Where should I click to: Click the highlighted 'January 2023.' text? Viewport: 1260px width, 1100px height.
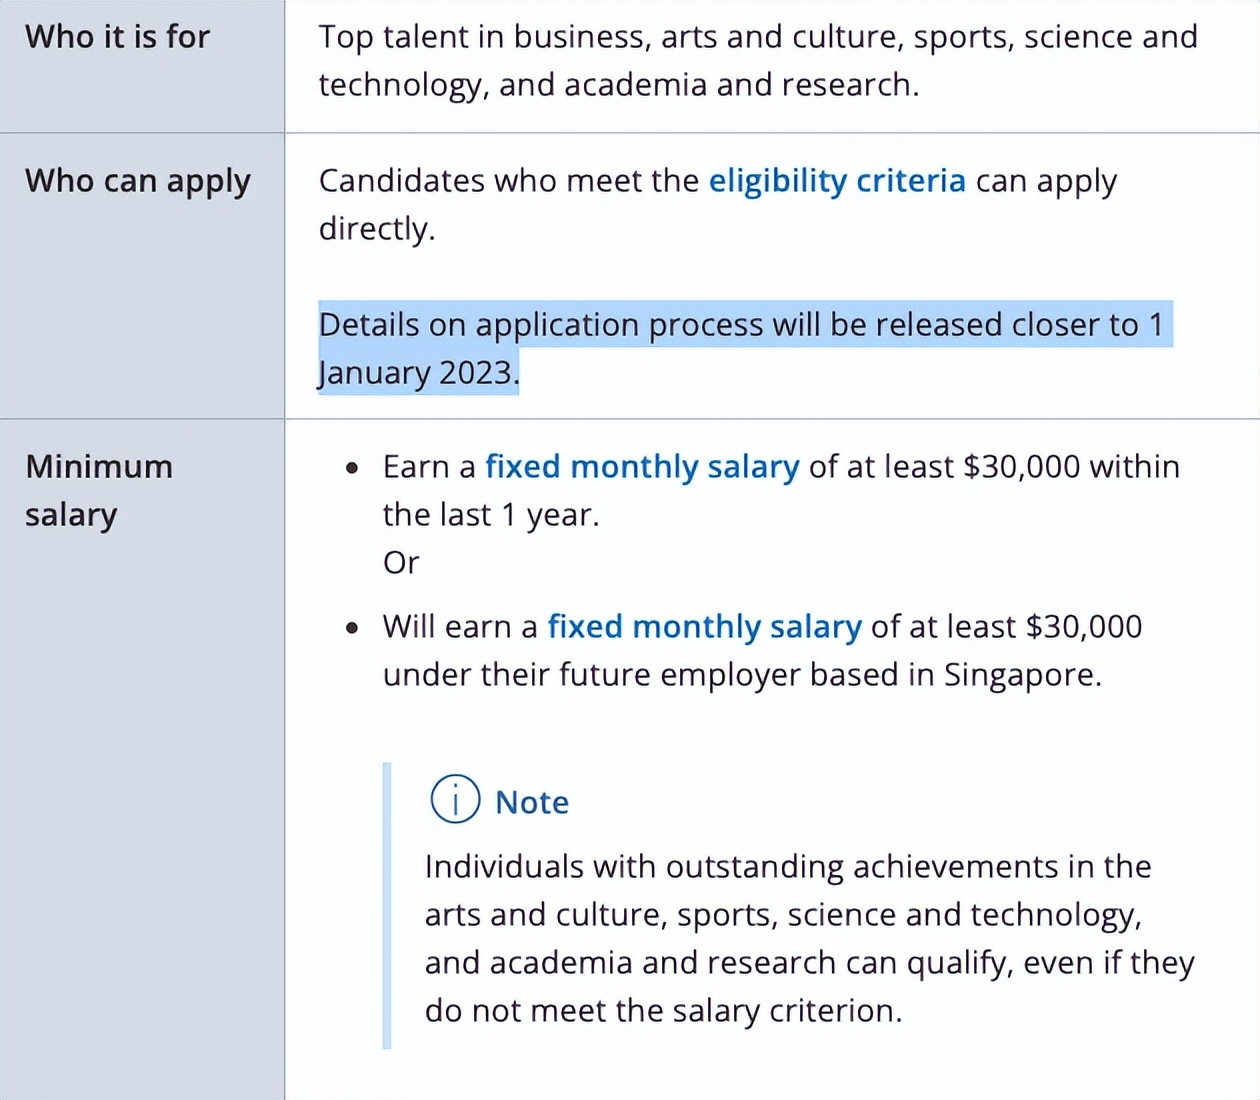418,373
